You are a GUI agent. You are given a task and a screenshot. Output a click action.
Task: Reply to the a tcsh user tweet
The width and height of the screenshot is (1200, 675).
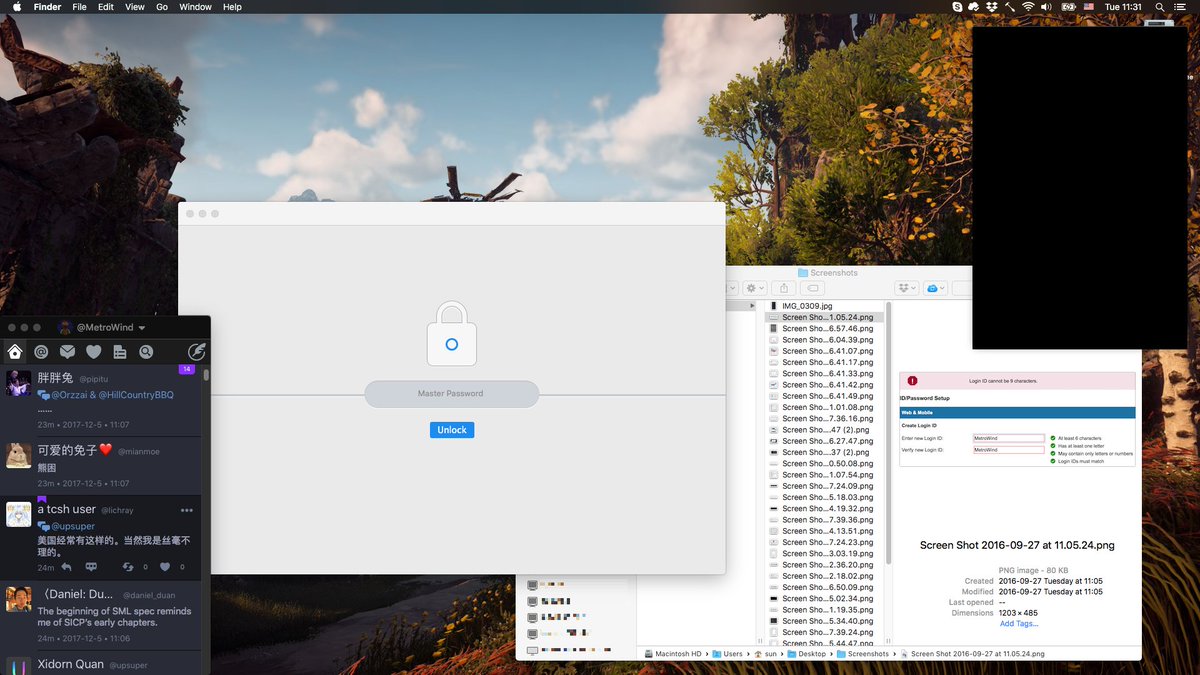[66, 567]
